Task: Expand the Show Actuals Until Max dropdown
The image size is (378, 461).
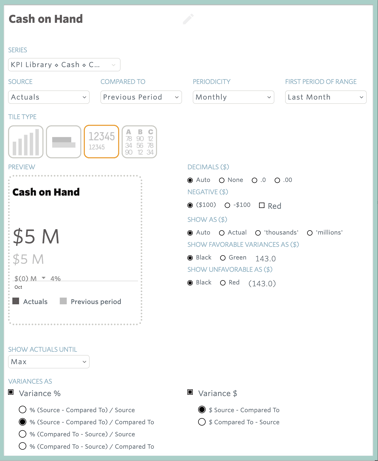Action: pos(49,362)
